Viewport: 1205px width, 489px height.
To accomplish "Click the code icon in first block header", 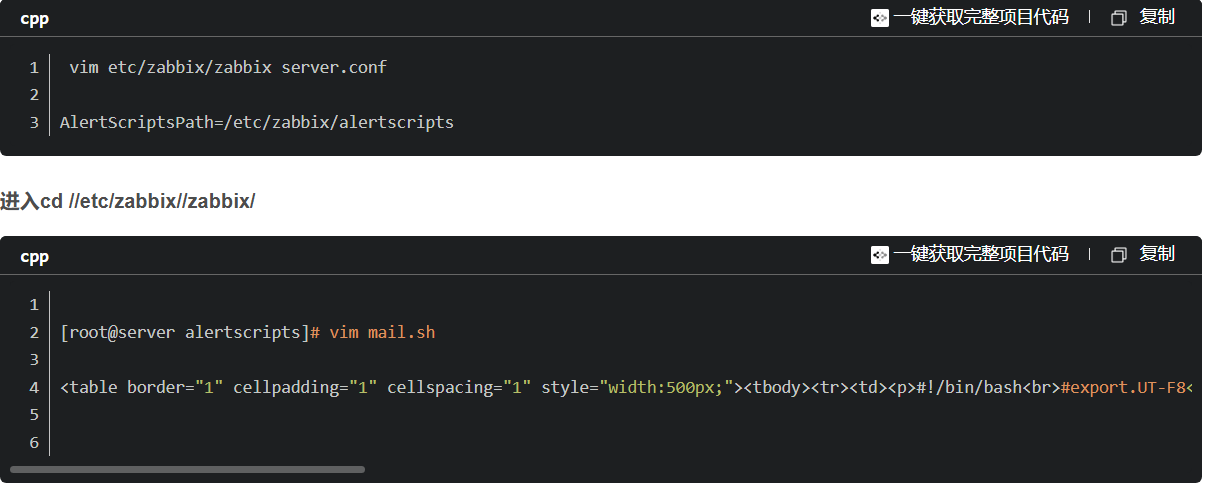I will coord(879,17).
